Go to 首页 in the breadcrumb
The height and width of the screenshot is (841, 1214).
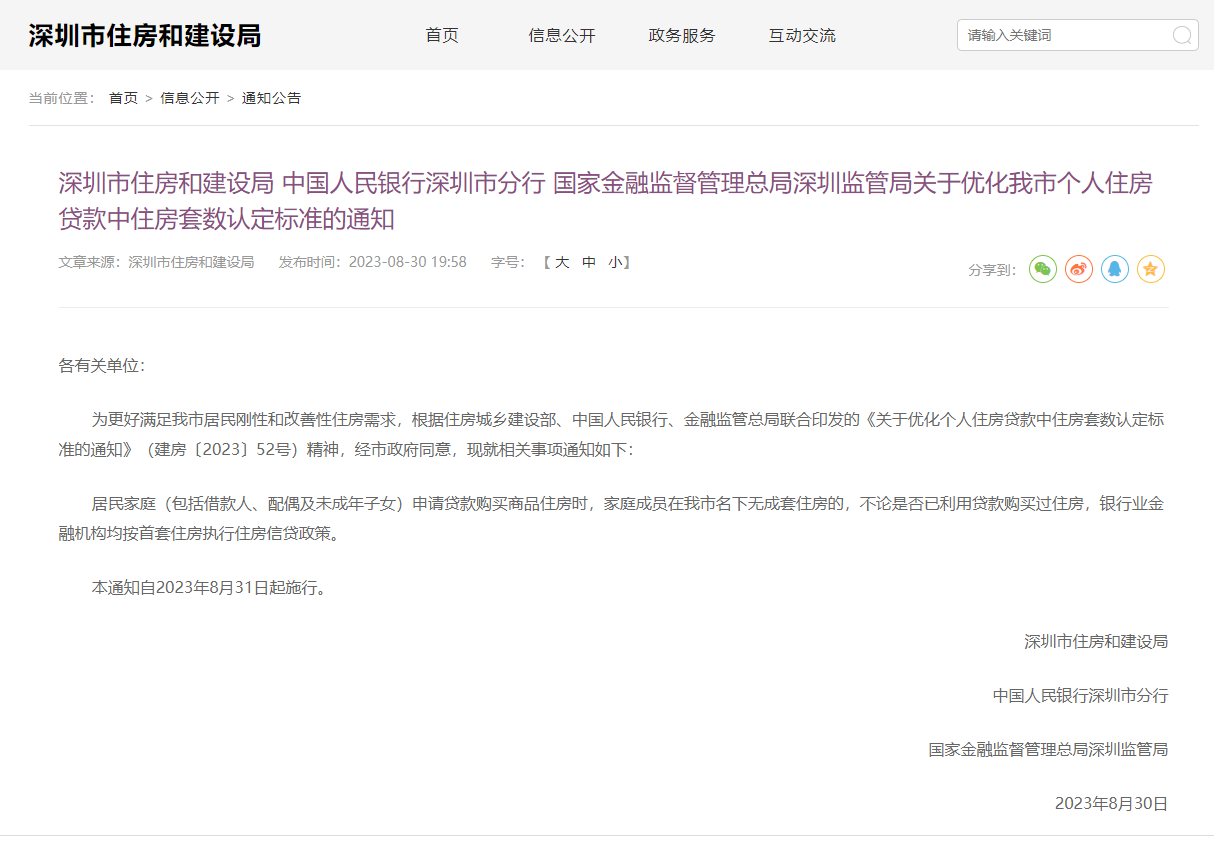pyautogui.click(x=123, y=98)
